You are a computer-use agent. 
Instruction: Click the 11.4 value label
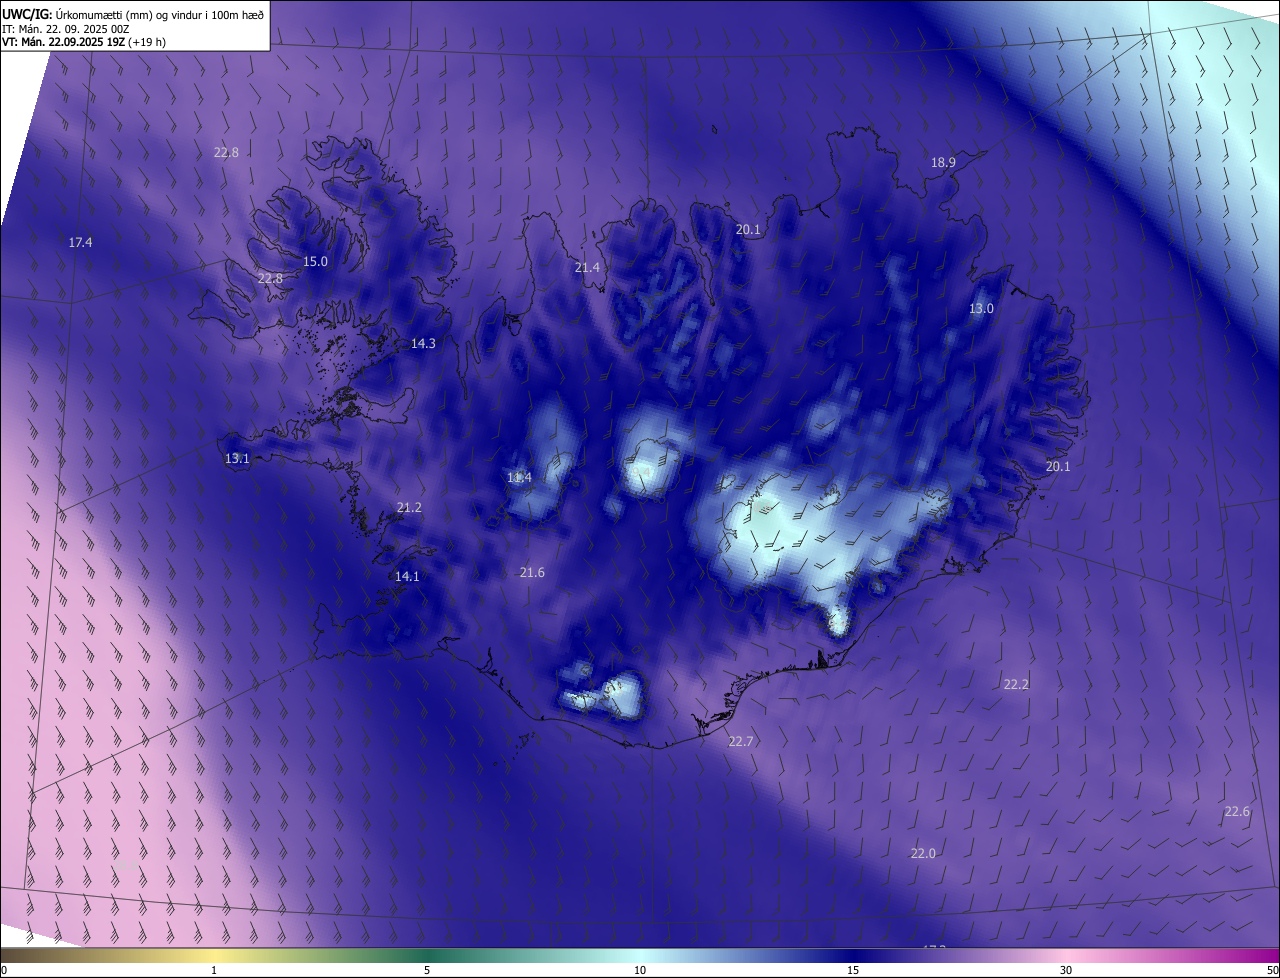click(519, 478)
